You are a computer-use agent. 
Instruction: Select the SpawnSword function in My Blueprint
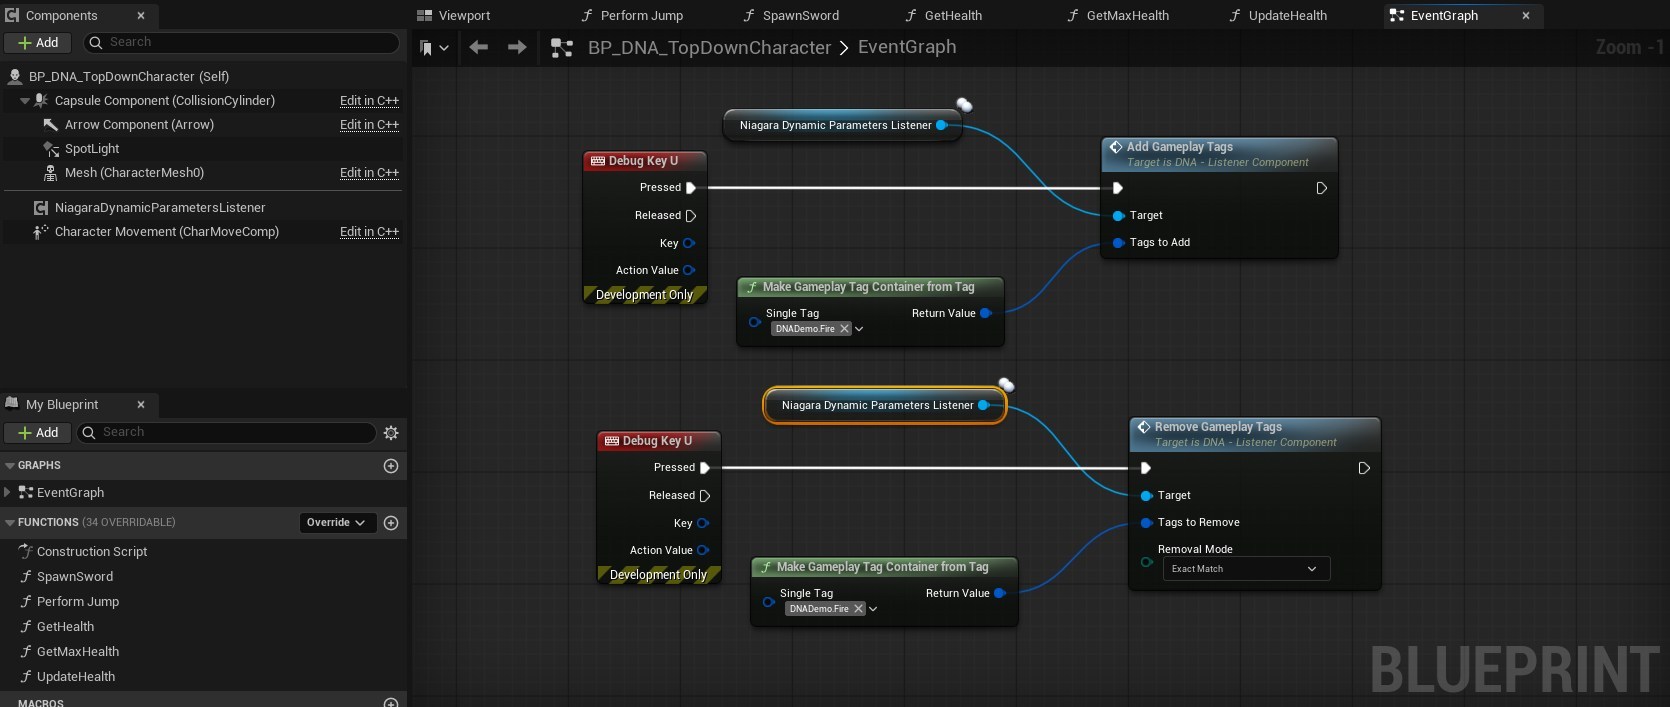tap(75, 577)
